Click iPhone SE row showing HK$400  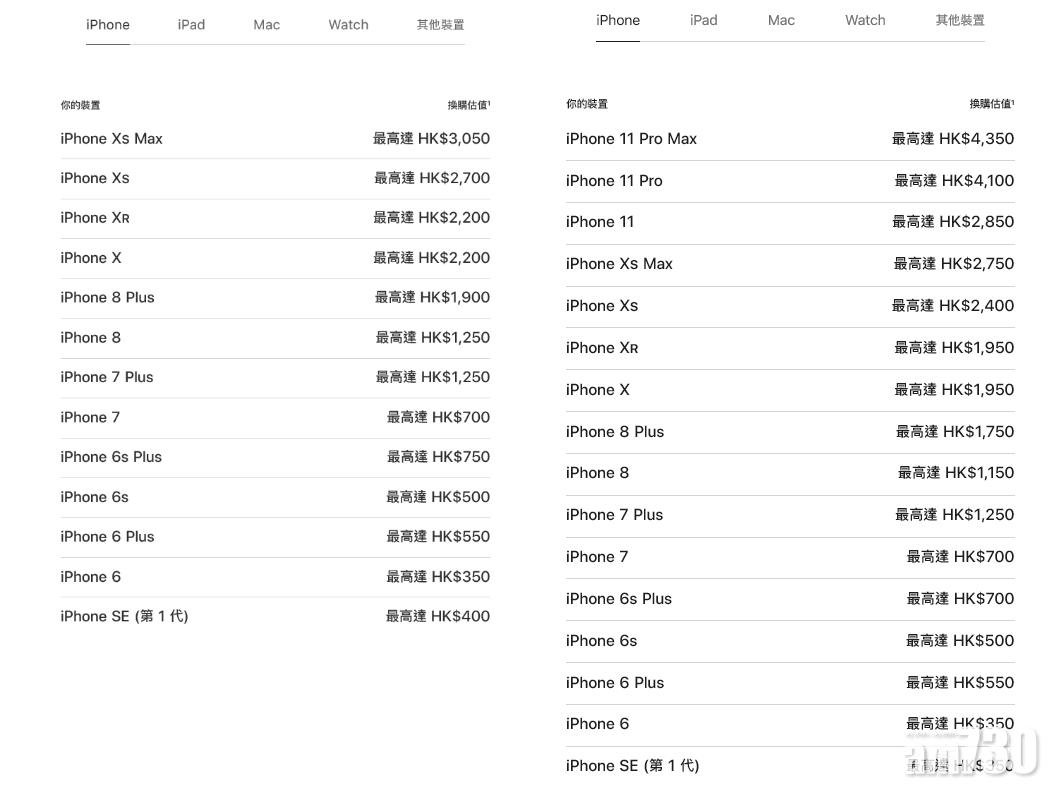(124, 616)
